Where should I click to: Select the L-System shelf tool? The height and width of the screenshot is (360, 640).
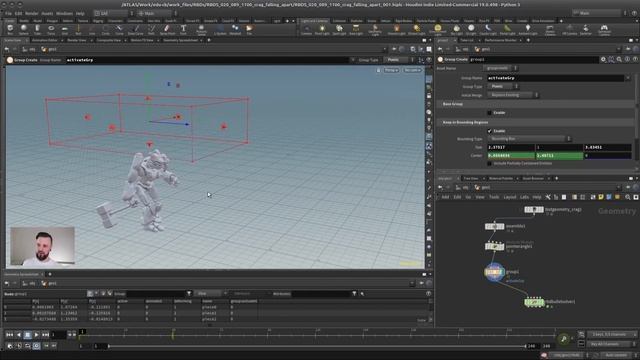coord(220,29)
